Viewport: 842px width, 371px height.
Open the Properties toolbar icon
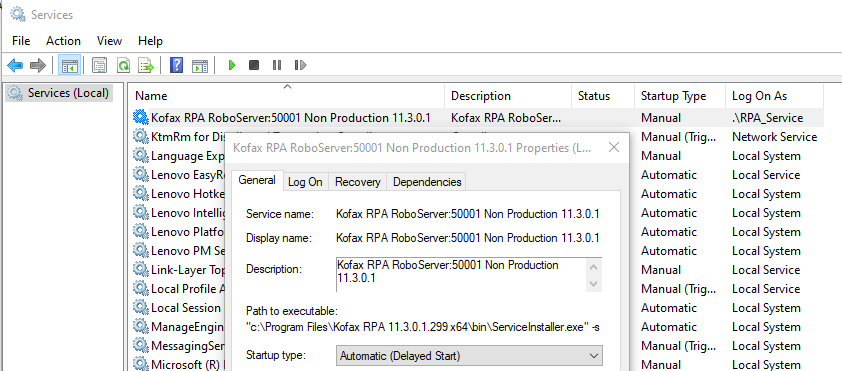(x=99, y=66)
